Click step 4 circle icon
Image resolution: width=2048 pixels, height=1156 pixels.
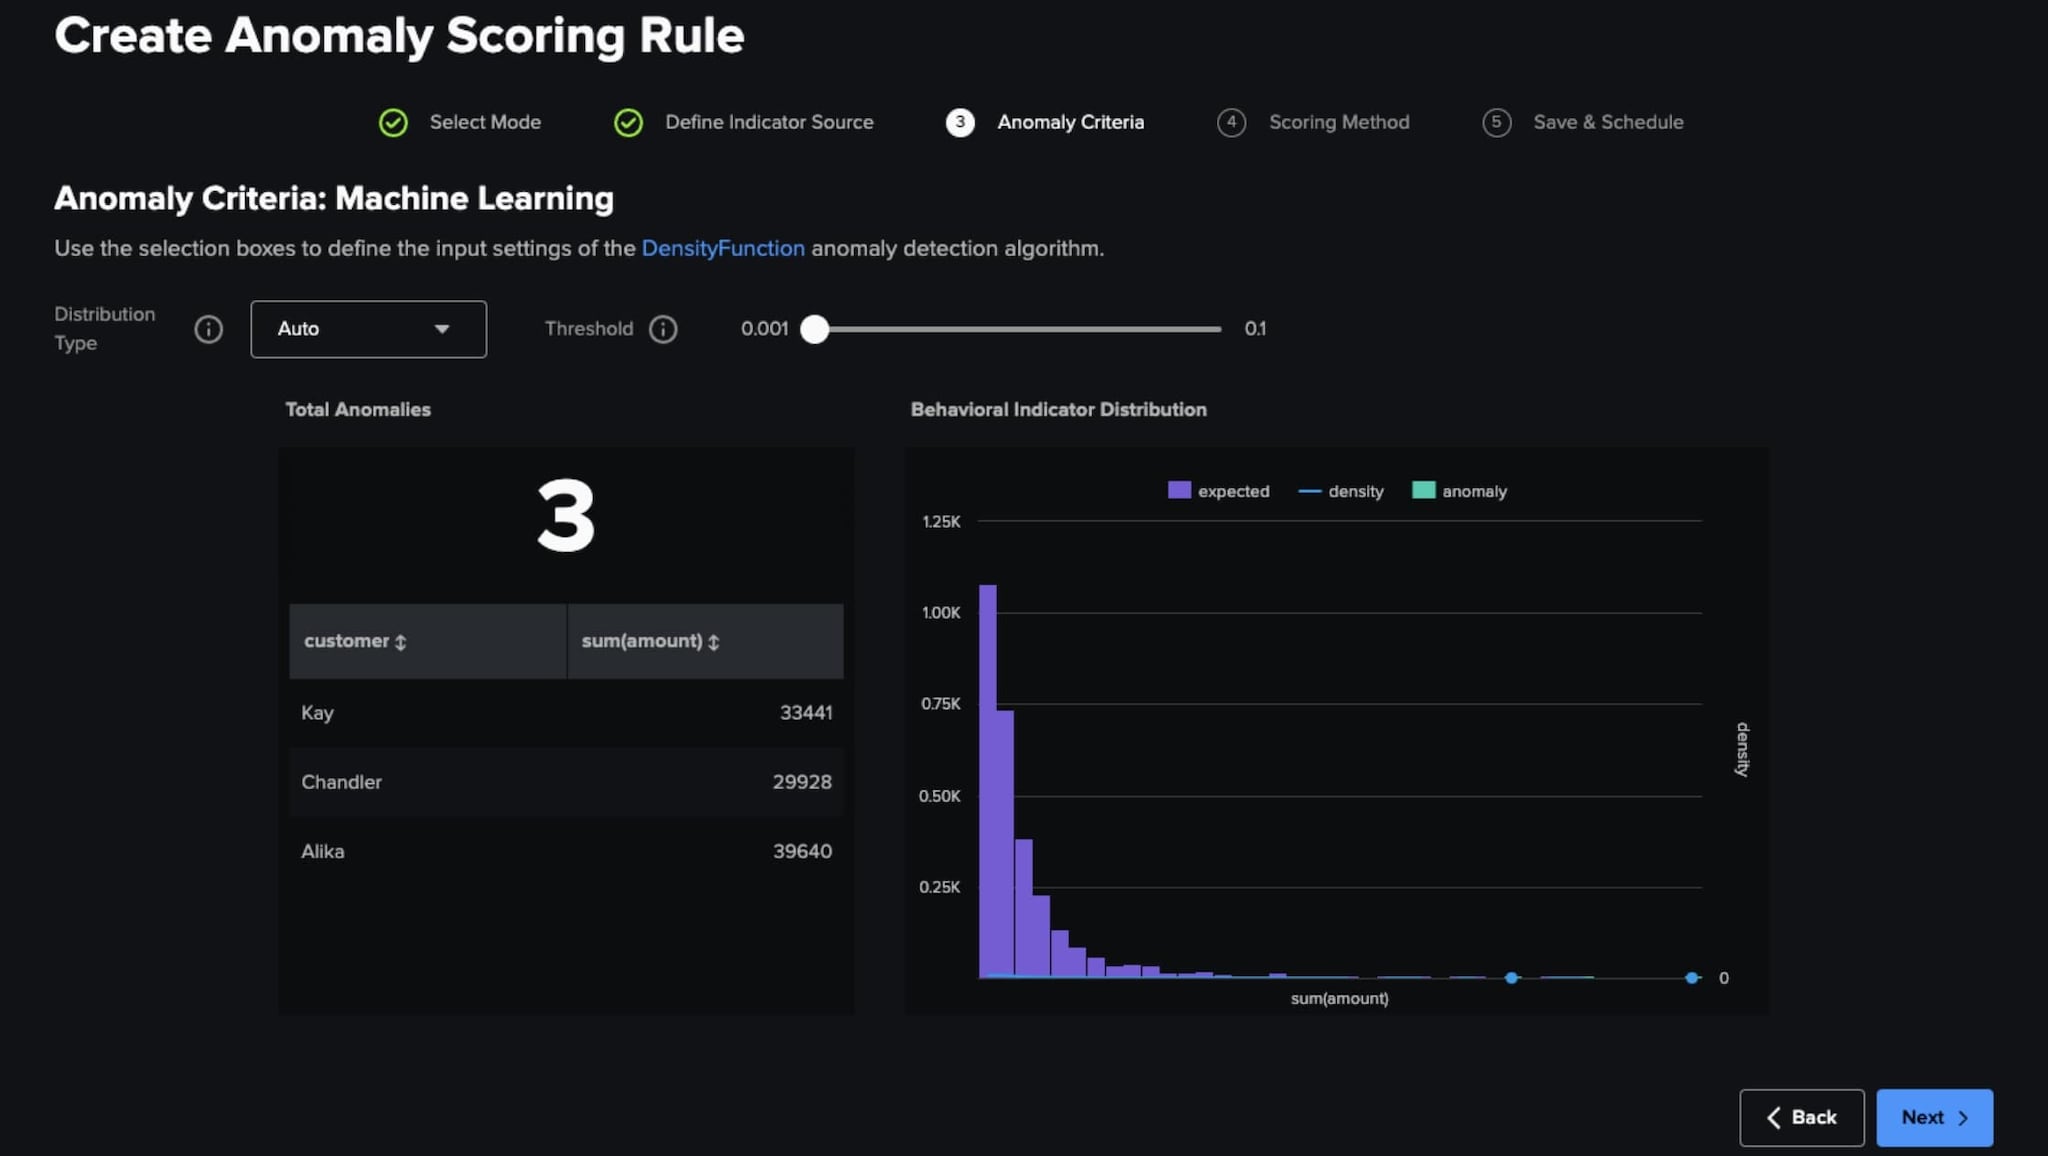1231,123
